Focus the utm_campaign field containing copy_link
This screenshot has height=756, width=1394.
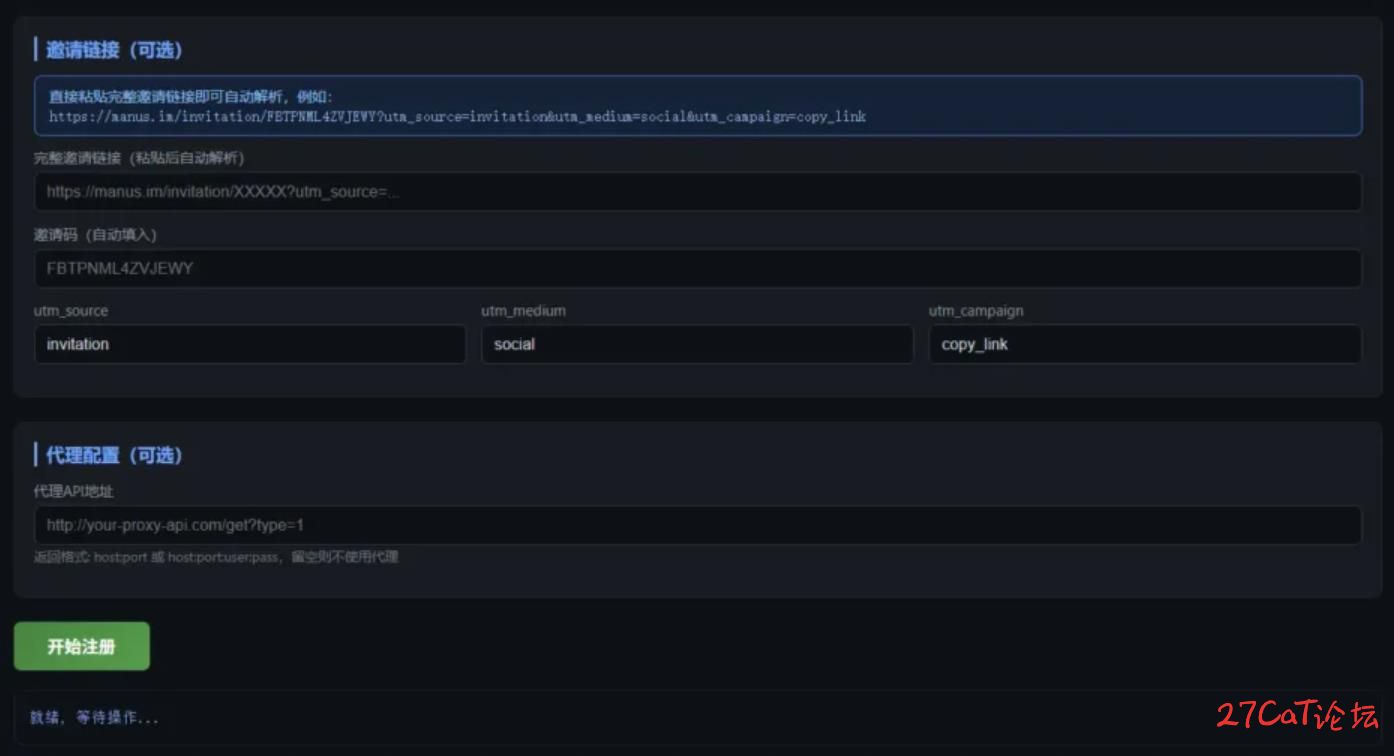1144,344
